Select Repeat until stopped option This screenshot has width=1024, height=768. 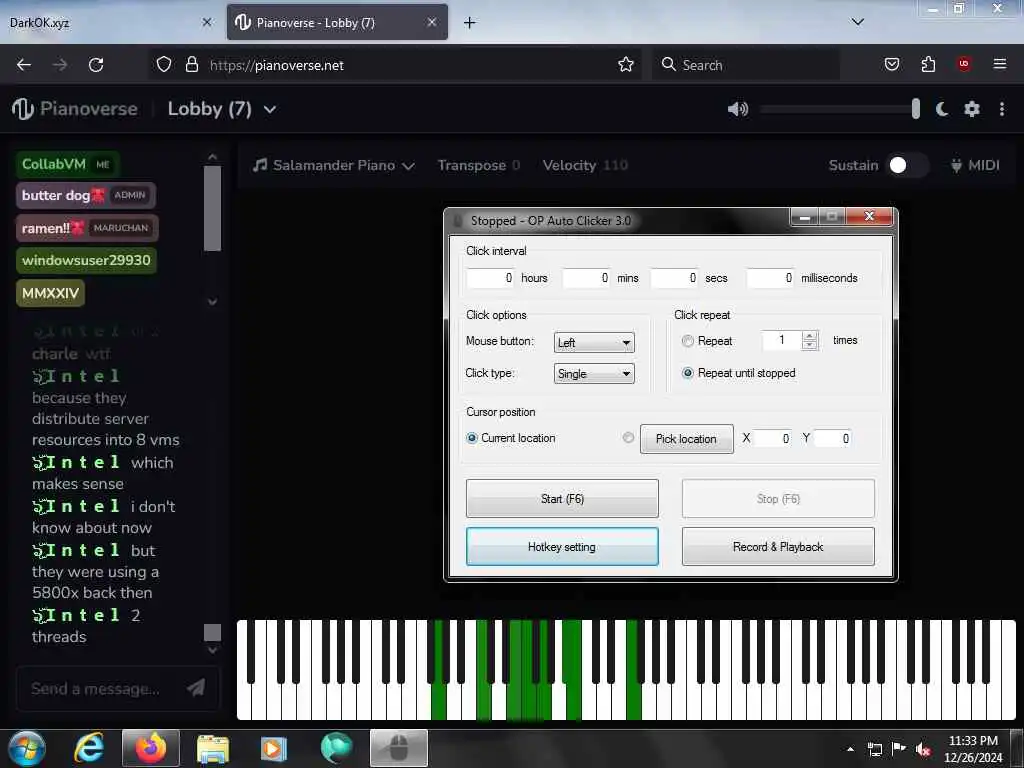click(688, 373)
